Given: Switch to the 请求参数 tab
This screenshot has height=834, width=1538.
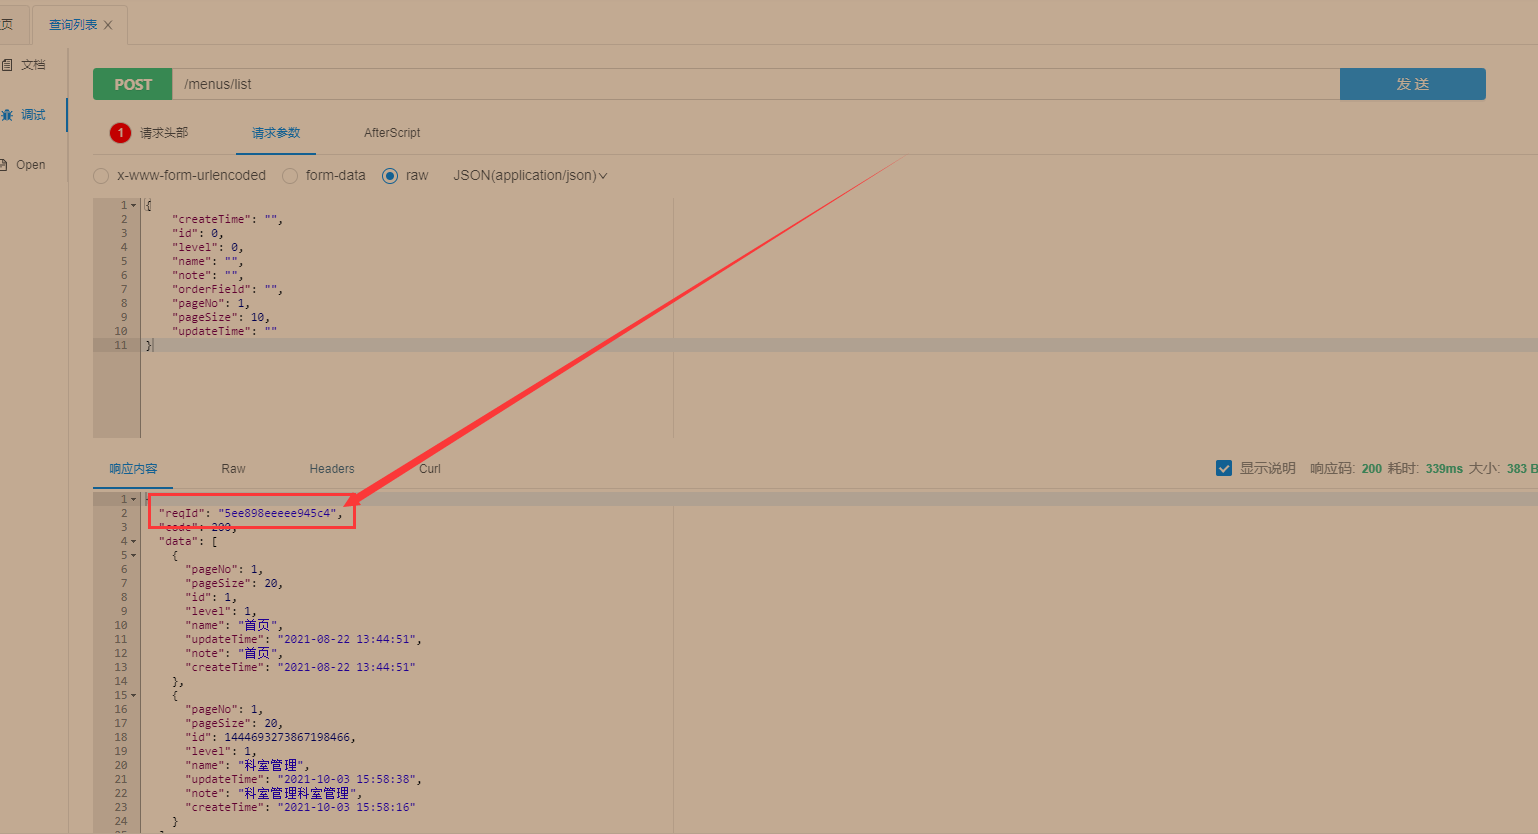Looking at the screenshot, I should (x=276, y=133).
